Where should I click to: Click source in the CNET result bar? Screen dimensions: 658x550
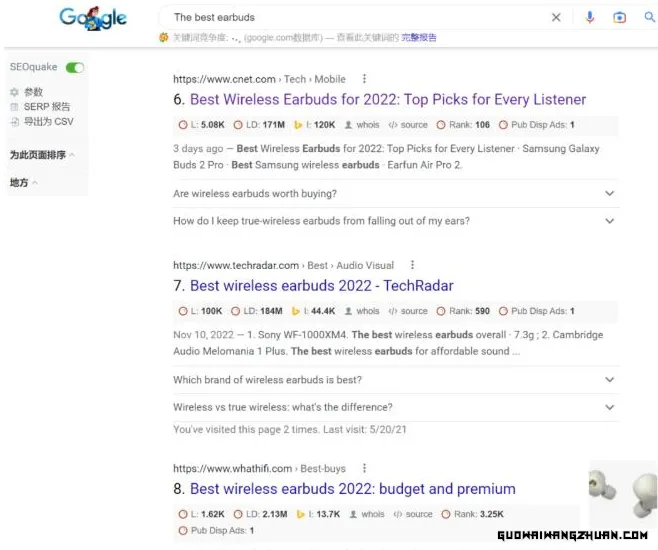click(408, 125)
